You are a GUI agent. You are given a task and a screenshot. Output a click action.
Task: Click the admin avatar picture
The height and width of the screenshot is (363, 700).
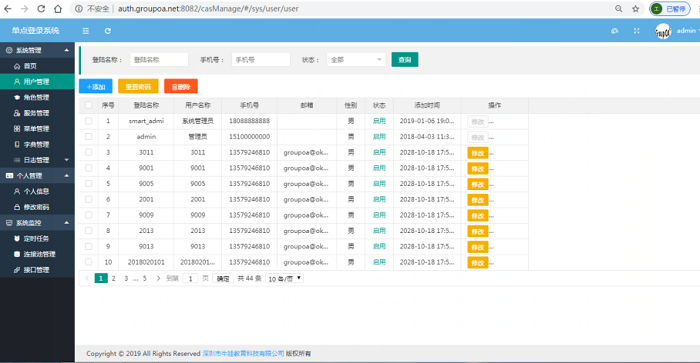663,31
